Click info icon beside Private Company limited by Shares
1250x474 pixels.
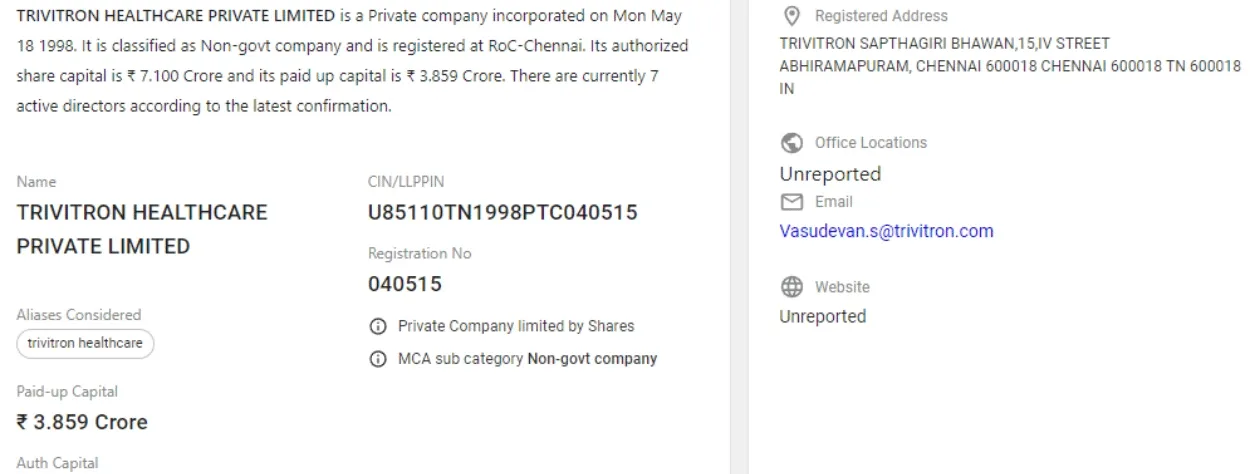[378, 326]
